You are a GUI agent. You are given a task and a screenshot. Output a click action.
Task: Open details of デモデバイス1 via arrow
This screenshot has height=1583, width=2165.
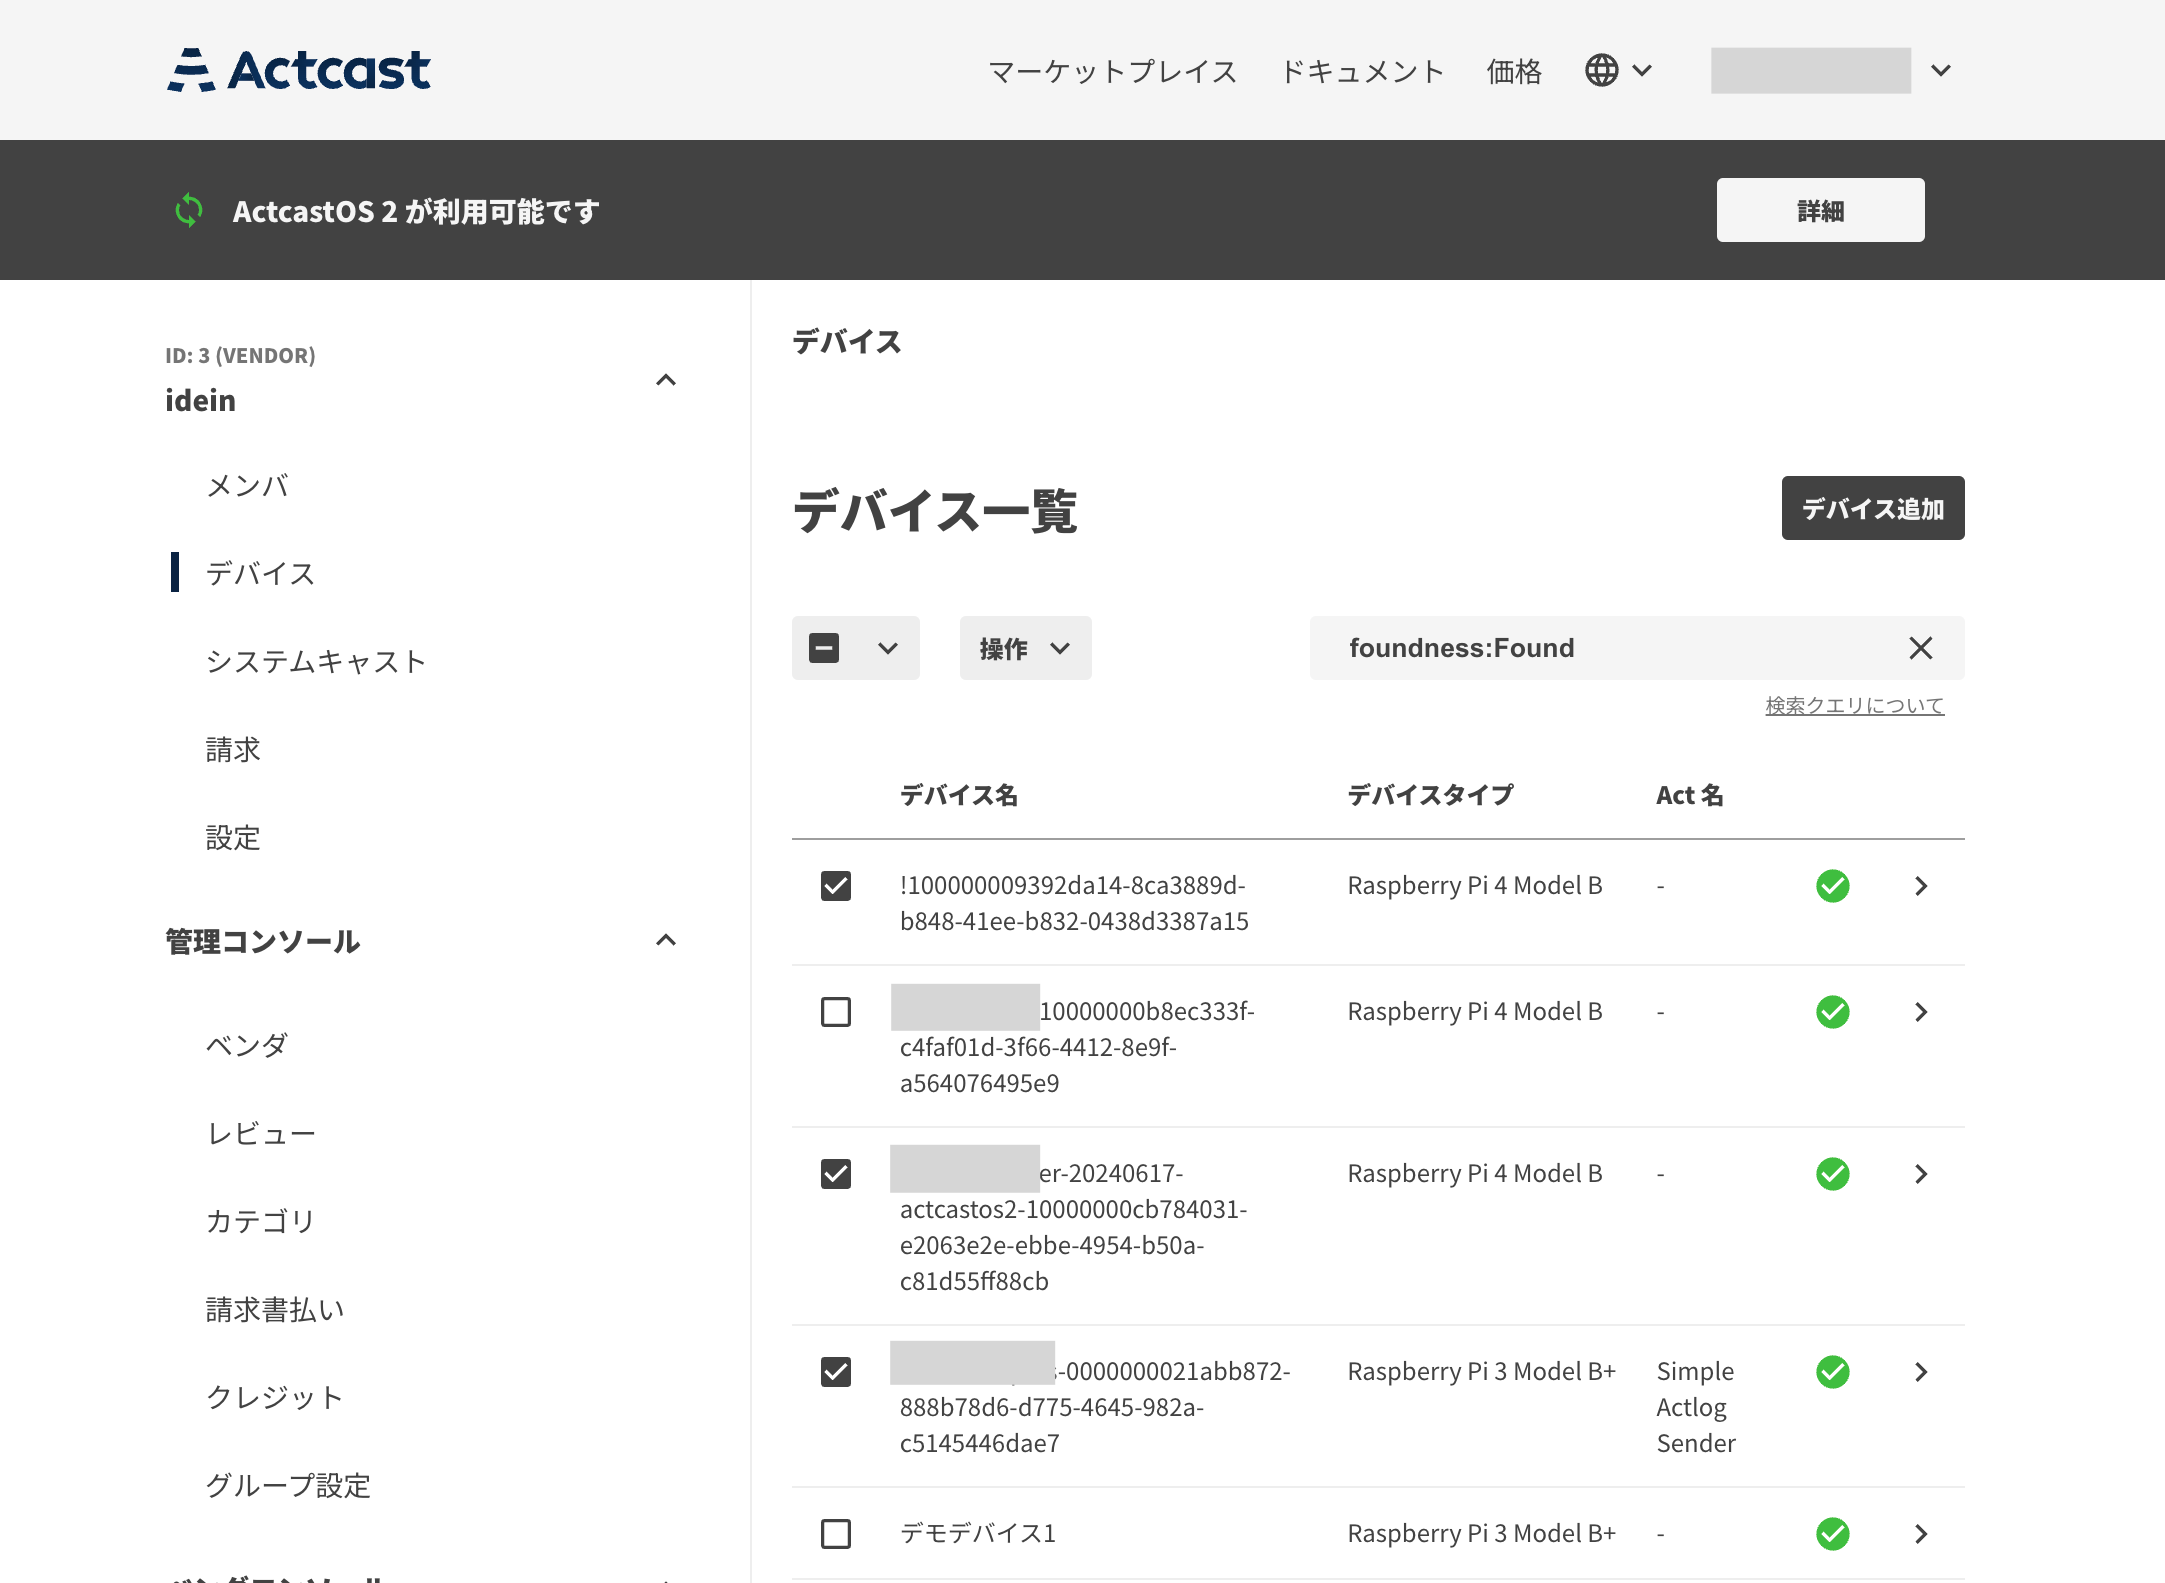(1921, 1533)
